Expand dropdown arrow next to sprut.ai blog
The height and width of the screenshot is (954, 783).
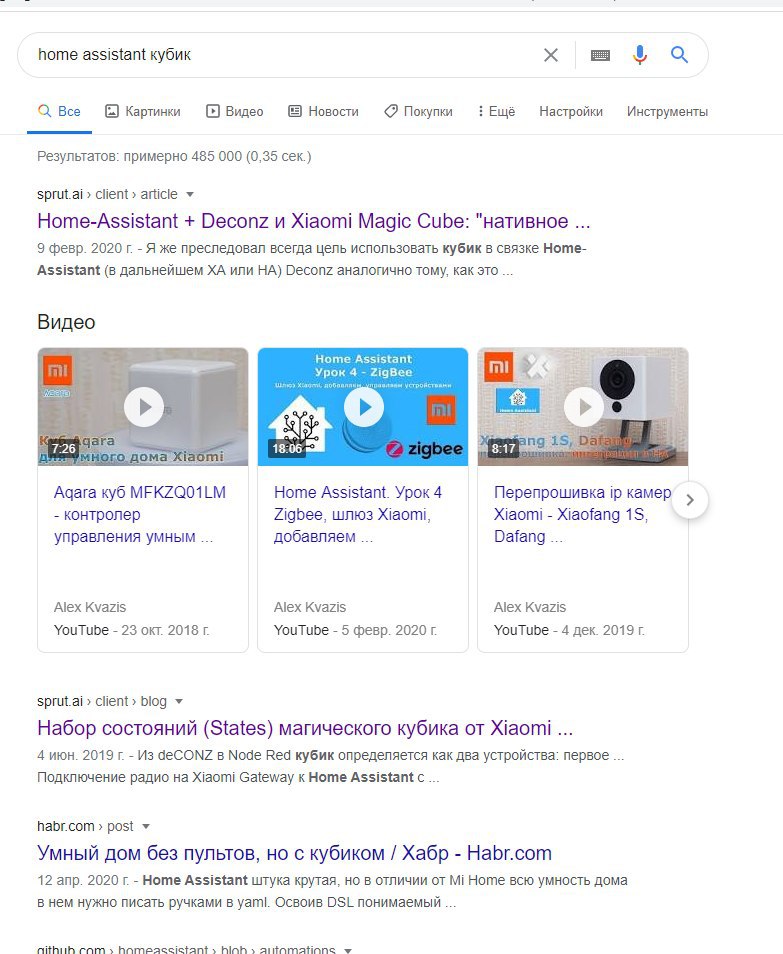(x=179, y=702)
